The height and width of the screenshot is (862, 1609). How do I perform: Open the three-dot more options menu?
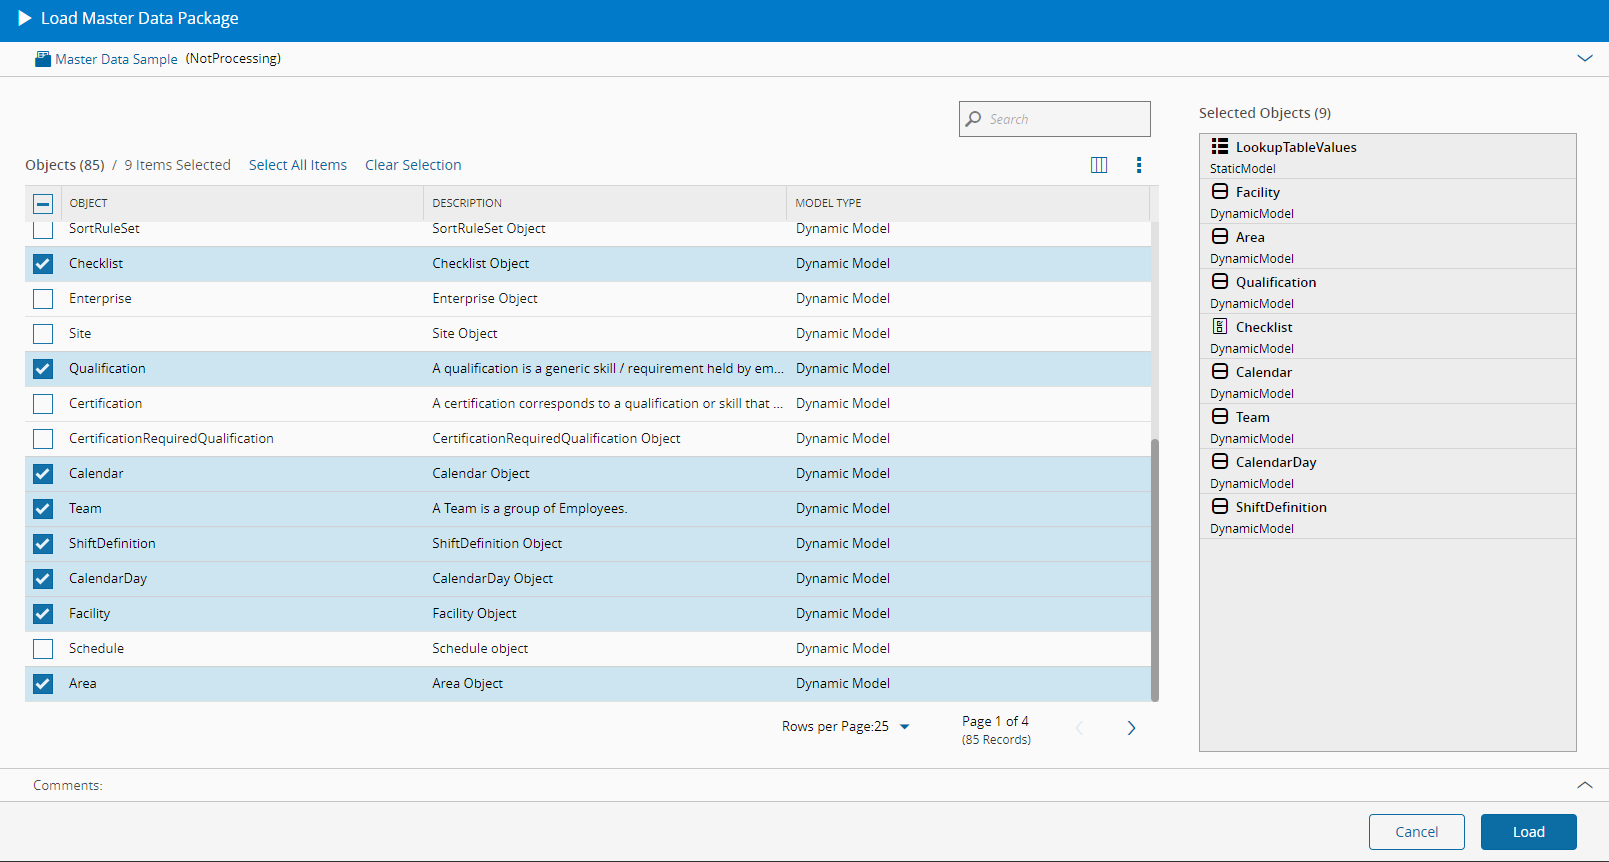1138,165
